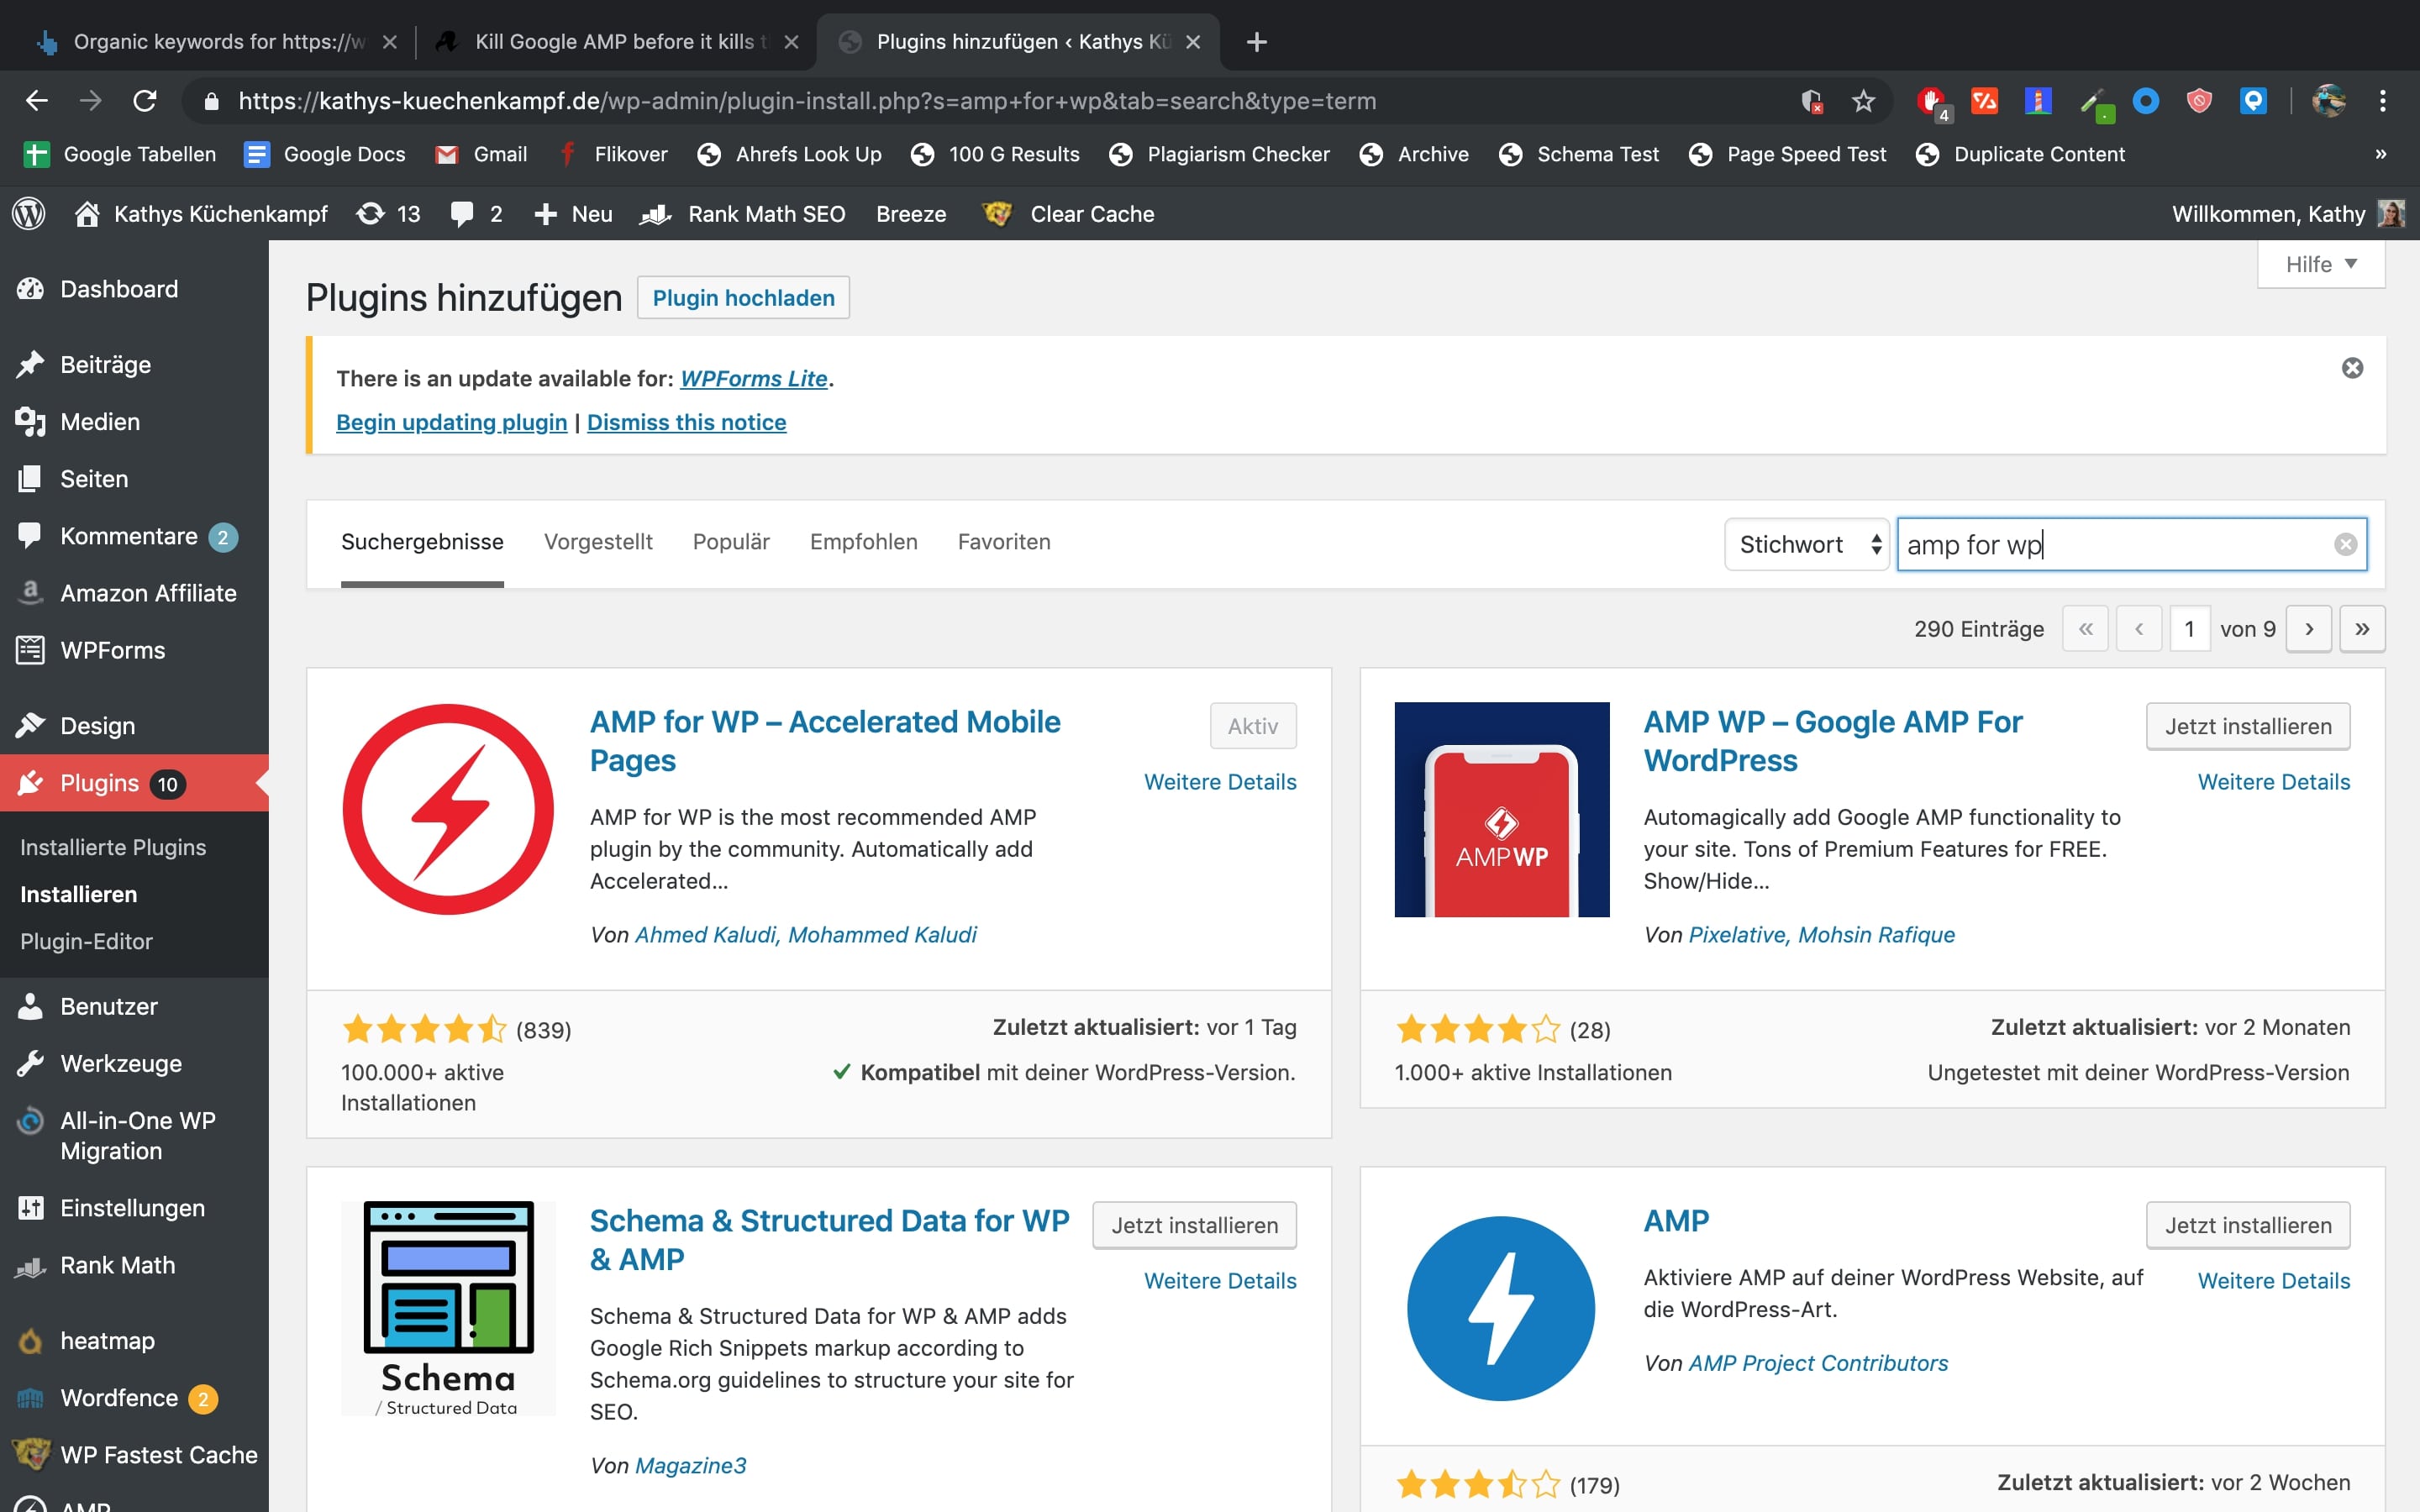Click Dismiss this notice link
Image resolution: width=2420 pixels, height=1512 pixels.
[x=686, y=422]
